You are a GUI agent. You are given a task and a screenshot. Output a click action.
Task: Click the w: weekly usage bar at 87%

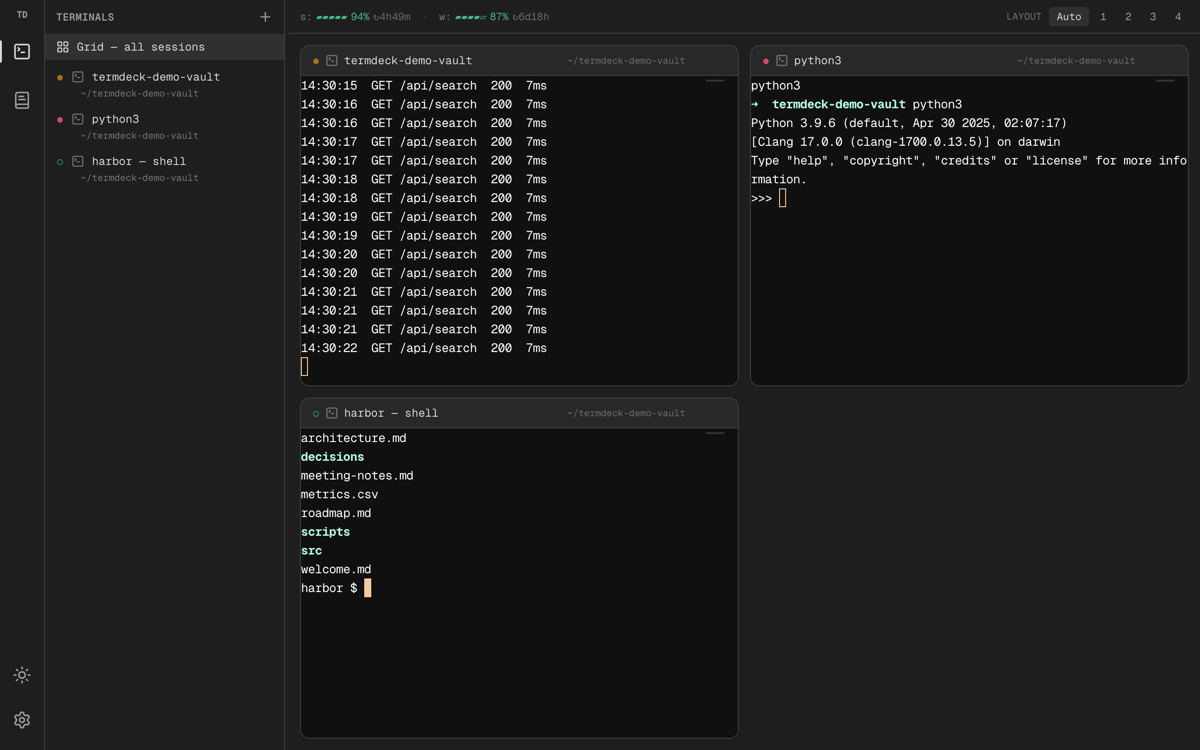point(470,17)
